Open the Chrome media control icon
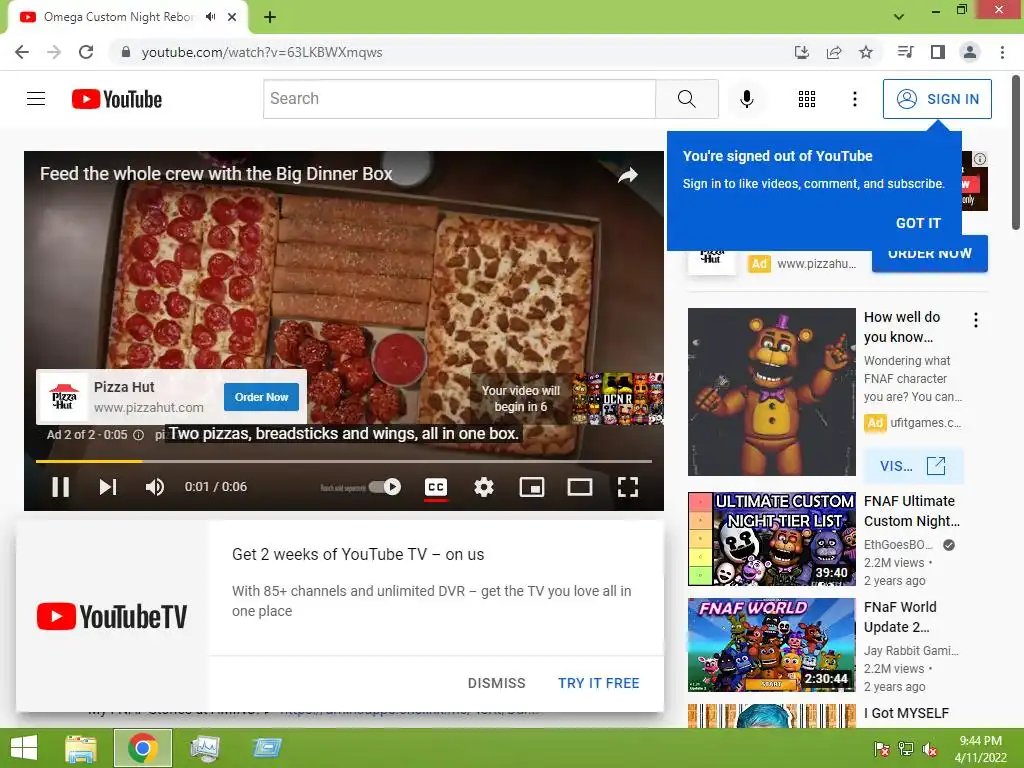The image size is (1024, 768). pos(905,52)
